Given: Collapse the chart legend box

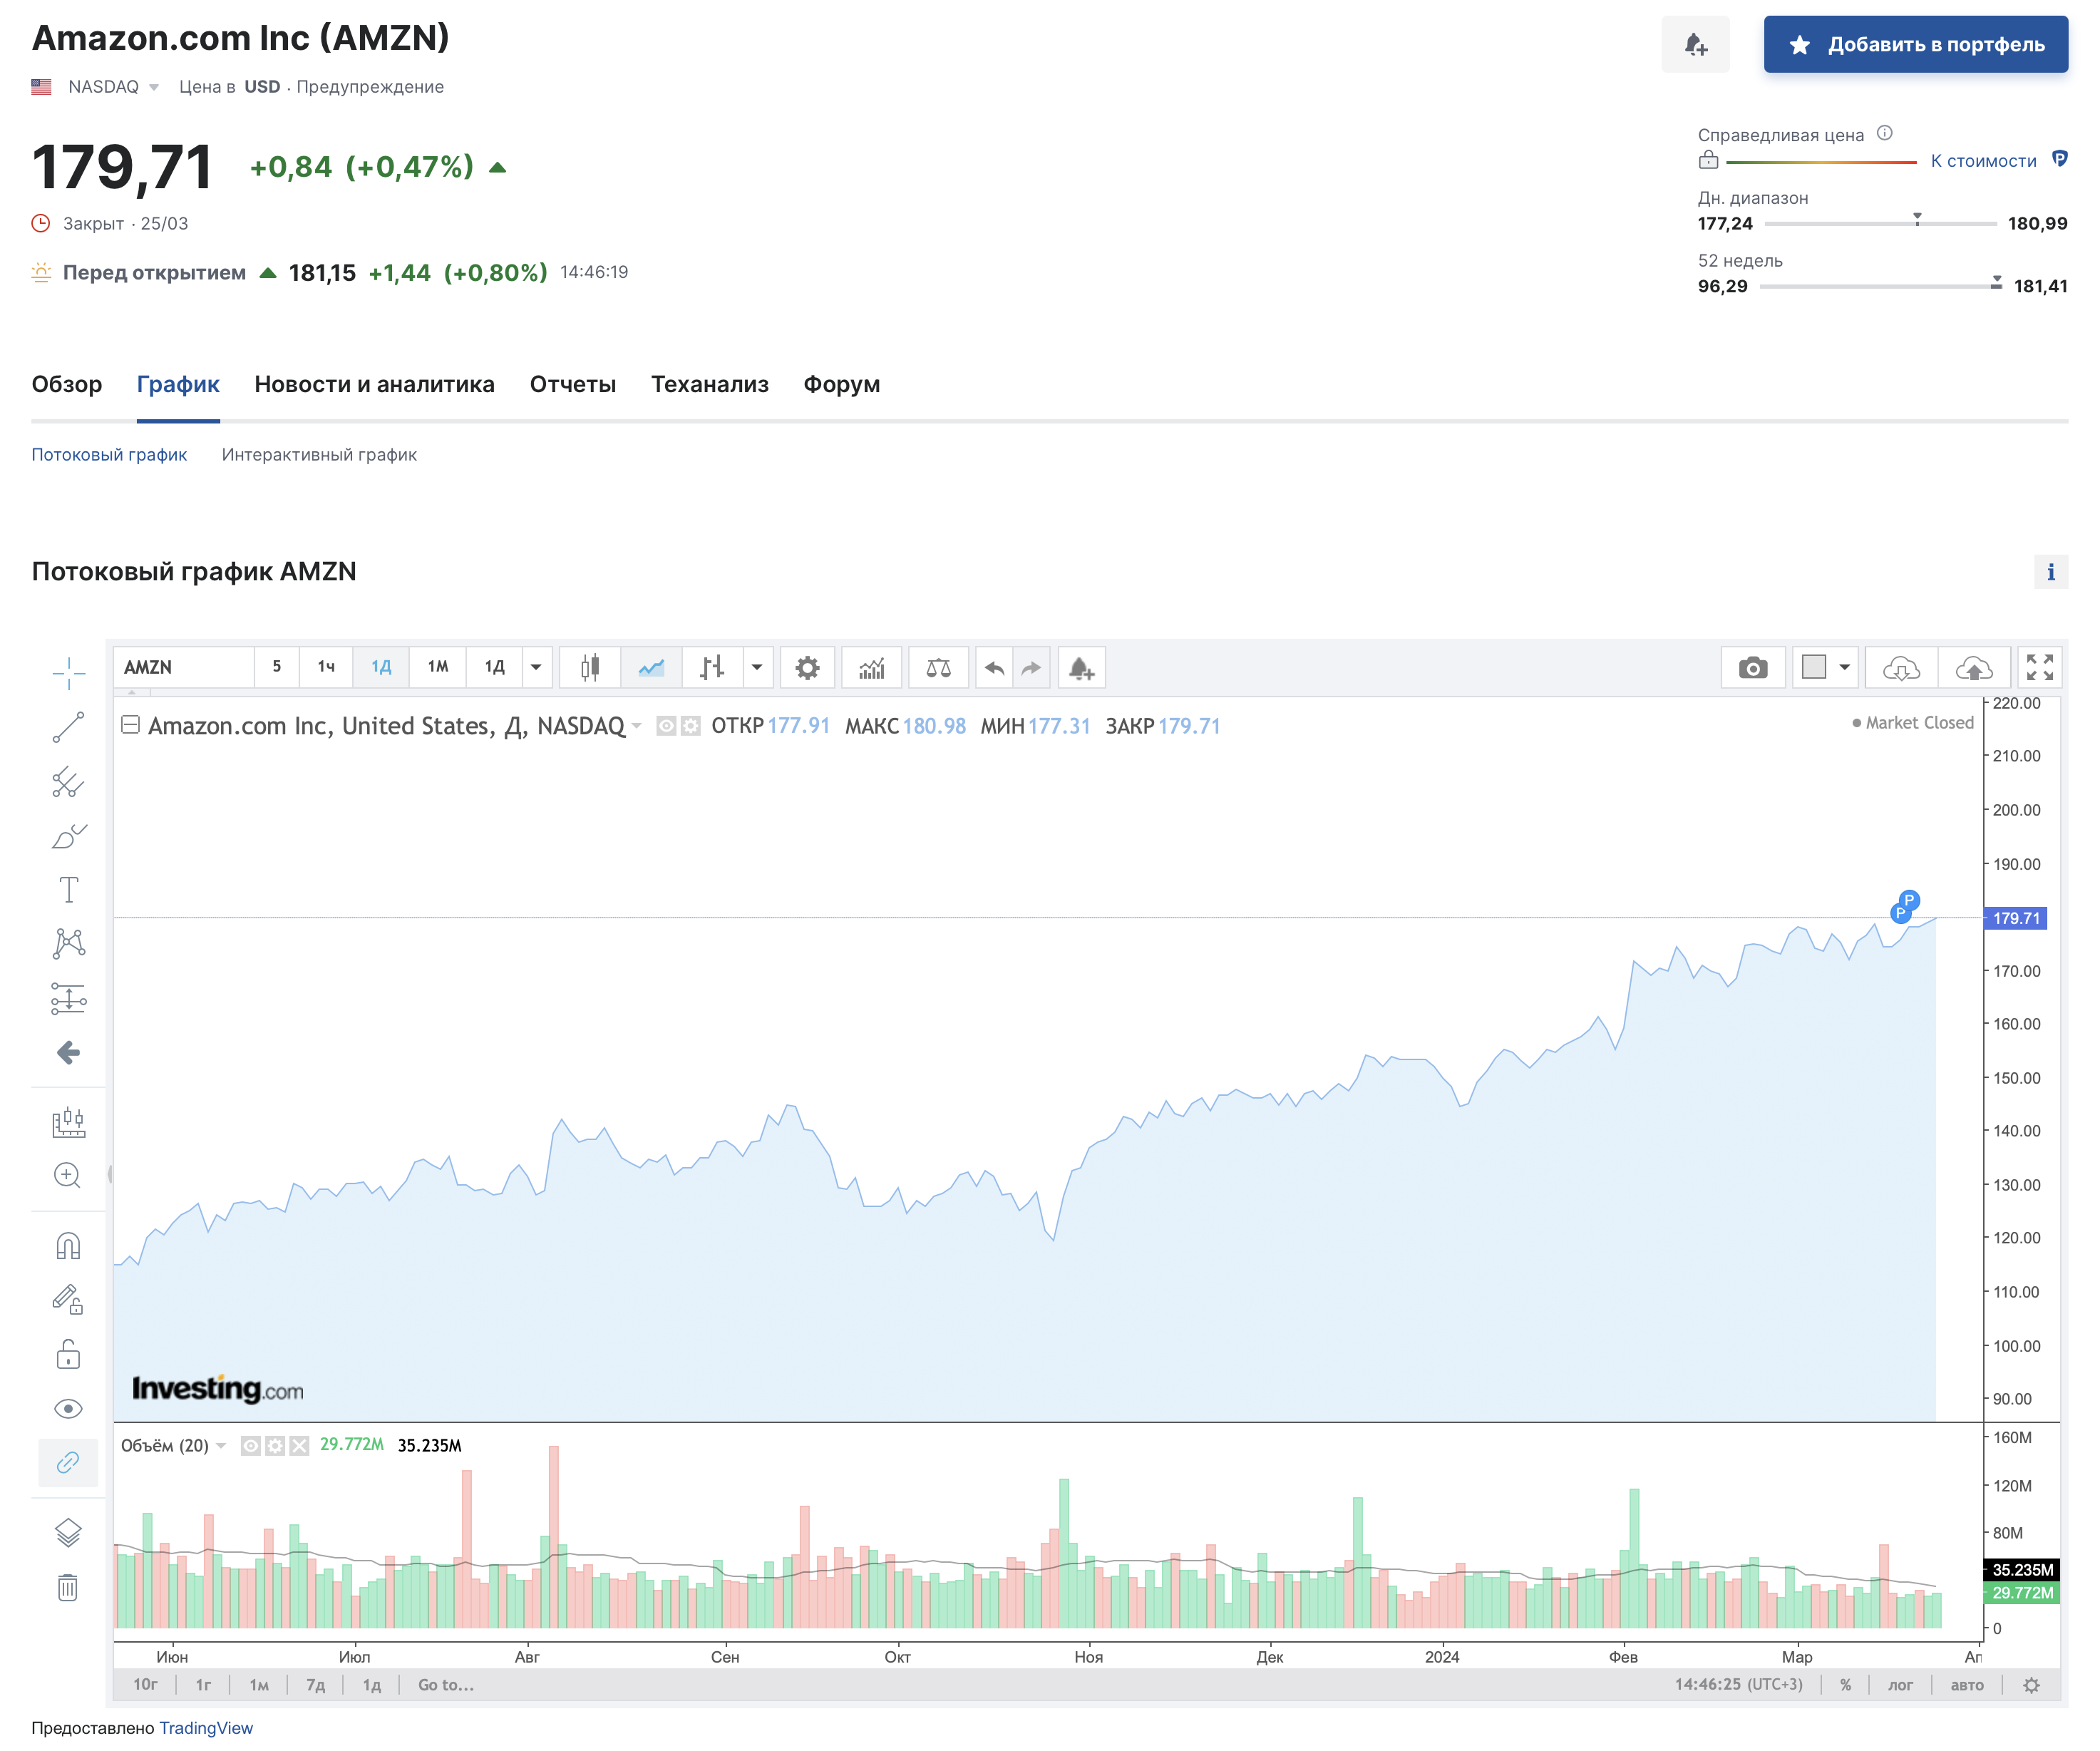Looking at the screenshot, I should (130, 725).
